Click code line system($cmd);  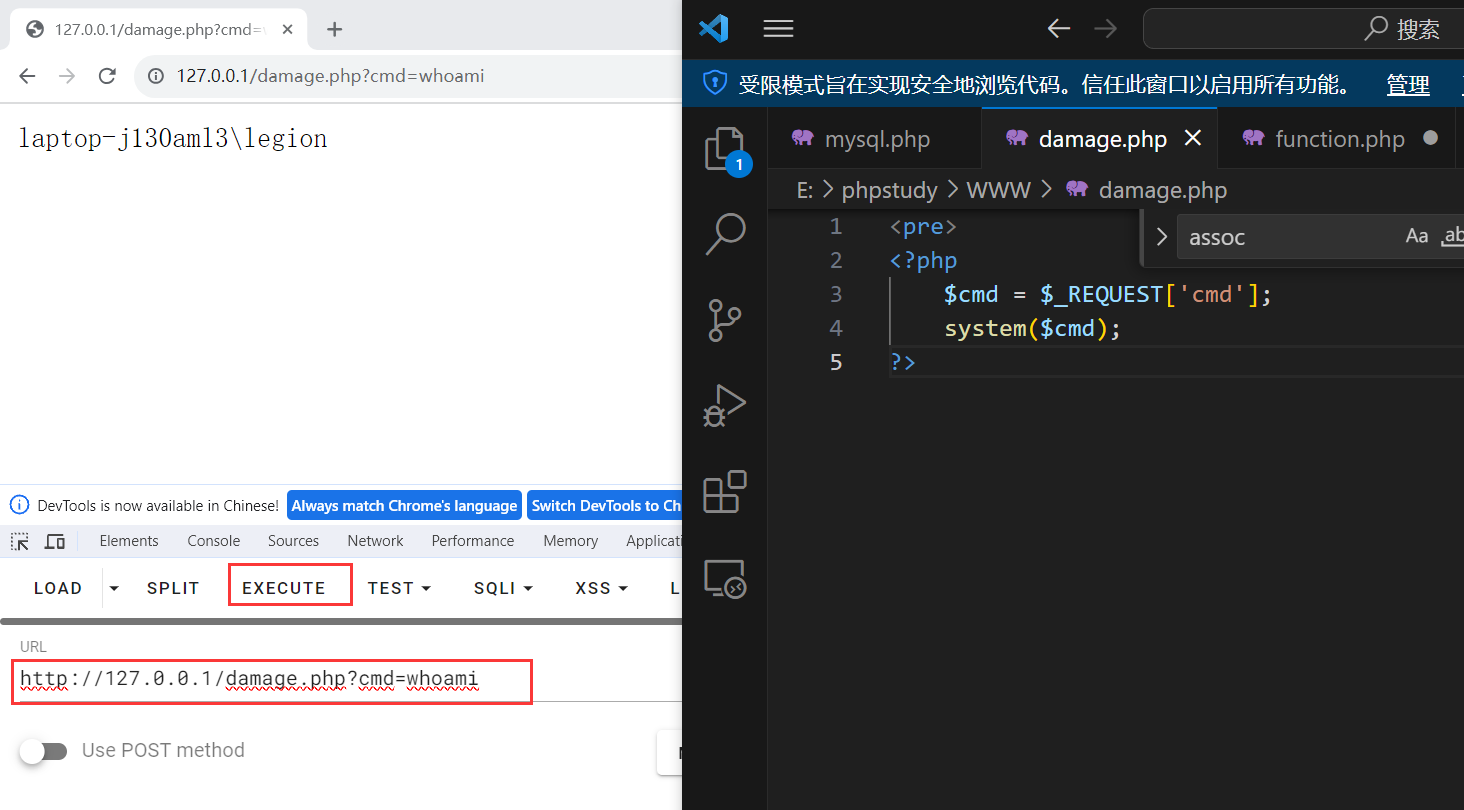[x=1033, y=328]
